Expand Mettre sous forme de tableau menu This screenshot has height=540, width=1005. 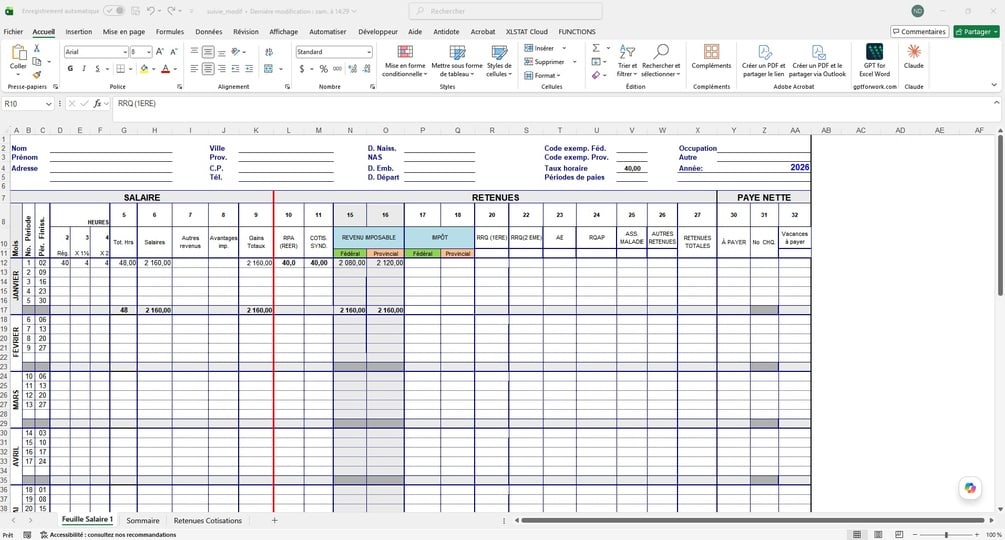click(457, 61)
